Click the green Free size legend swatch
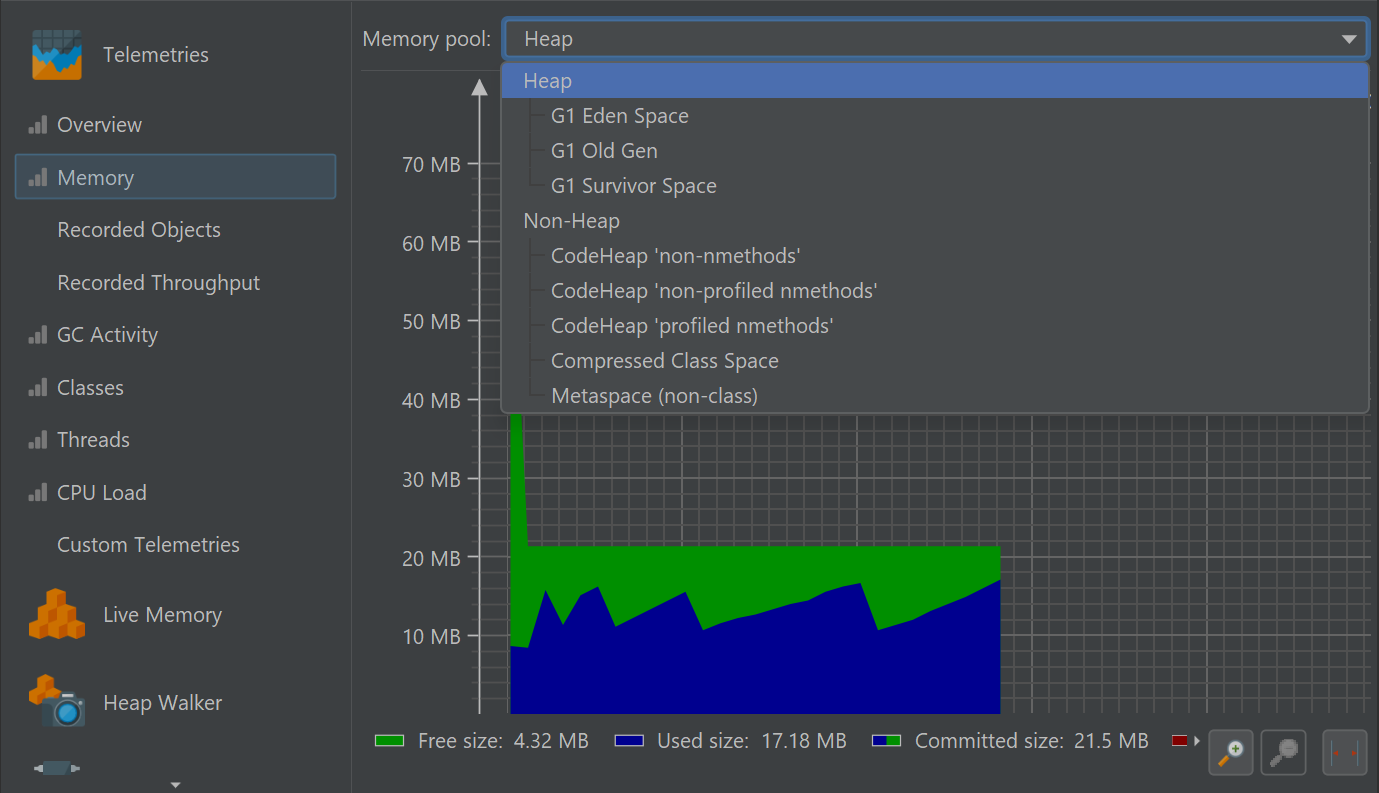Viewport: 1379px width, 793px height. click(x=389, y=741)
